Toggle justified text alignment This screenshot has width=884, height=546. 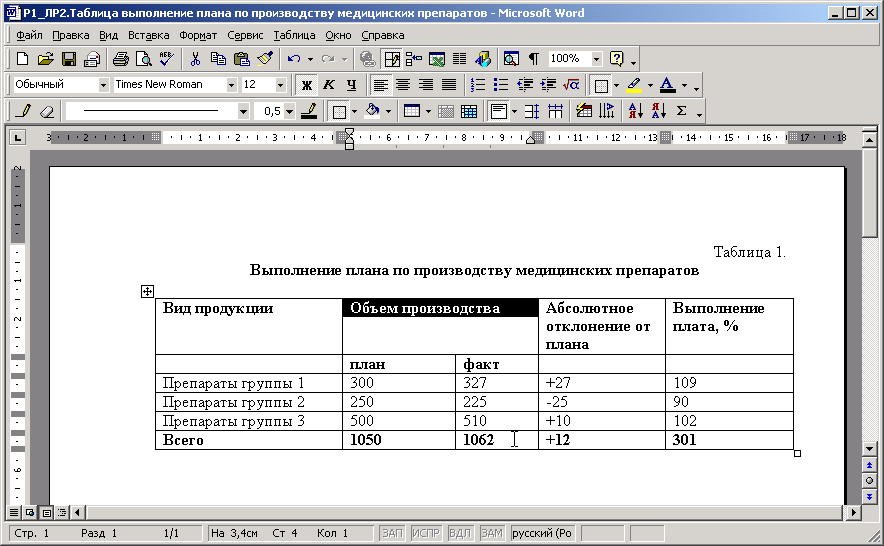(449, 85)
